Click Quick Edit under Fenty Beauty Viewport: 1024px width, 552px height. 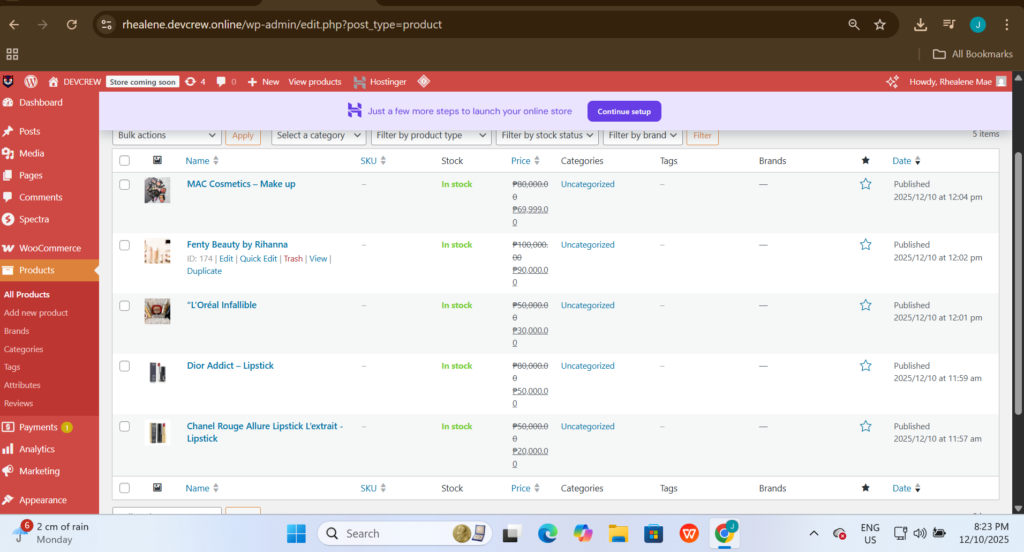point(258,259)
